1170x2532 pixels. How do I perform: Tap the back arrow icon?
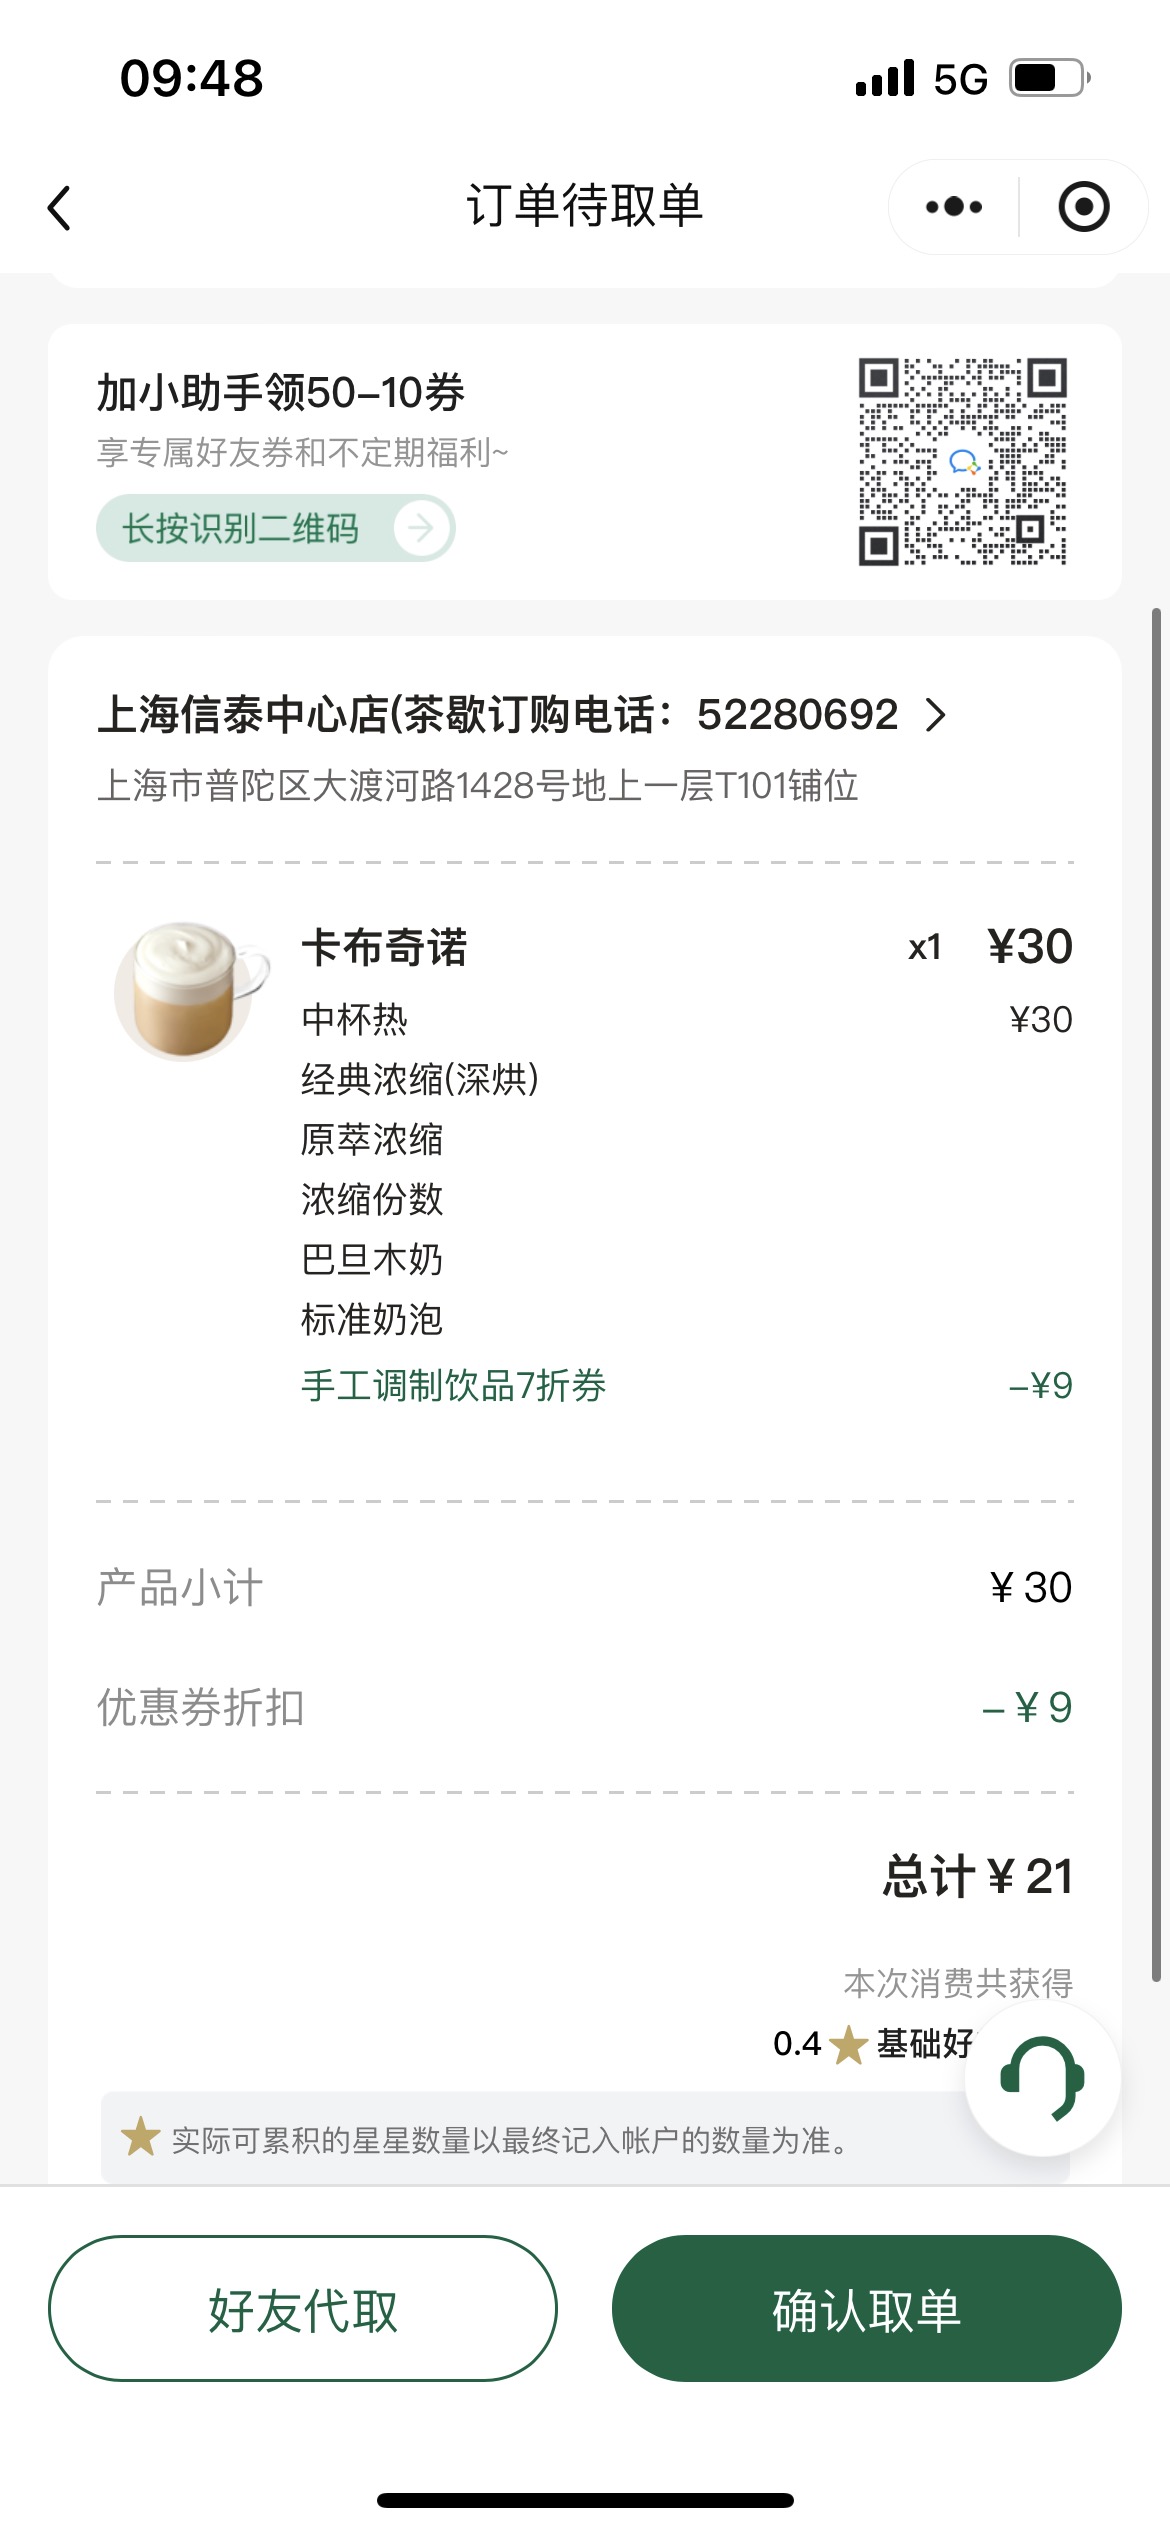tap(60, 208)
